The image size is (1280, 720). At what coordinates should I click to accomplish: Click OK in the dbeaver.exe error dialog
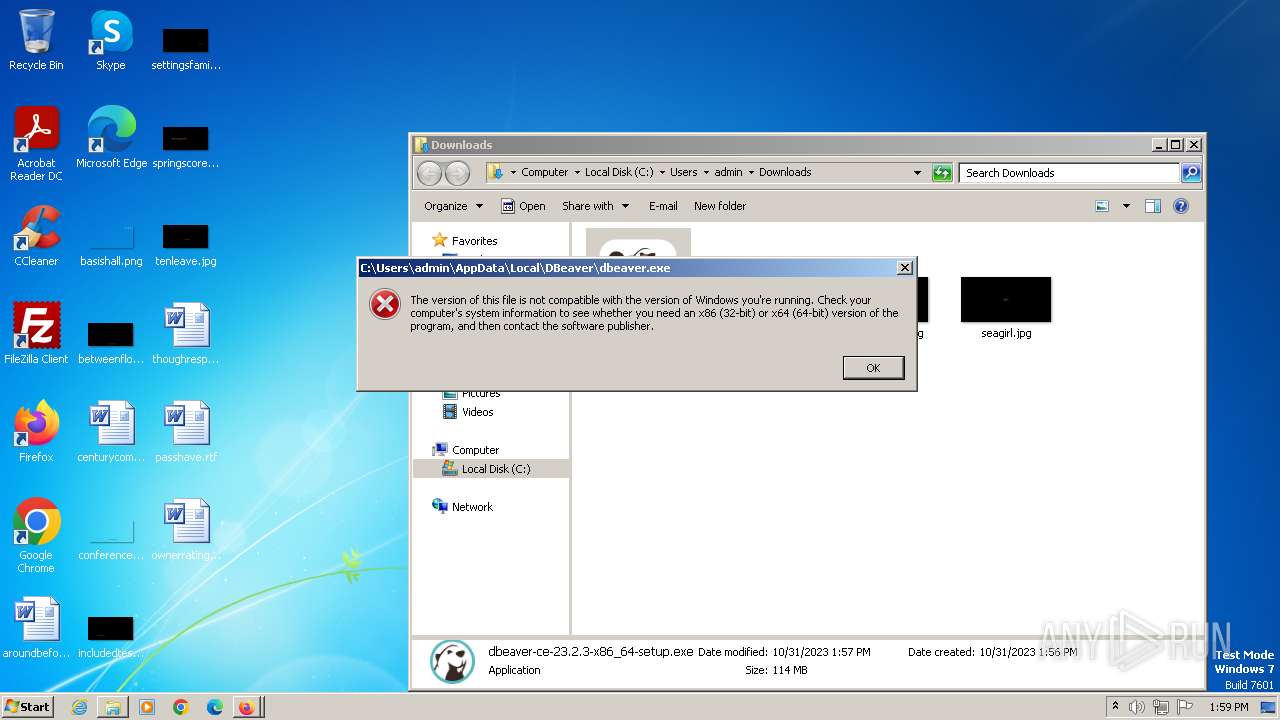(873, 368)
